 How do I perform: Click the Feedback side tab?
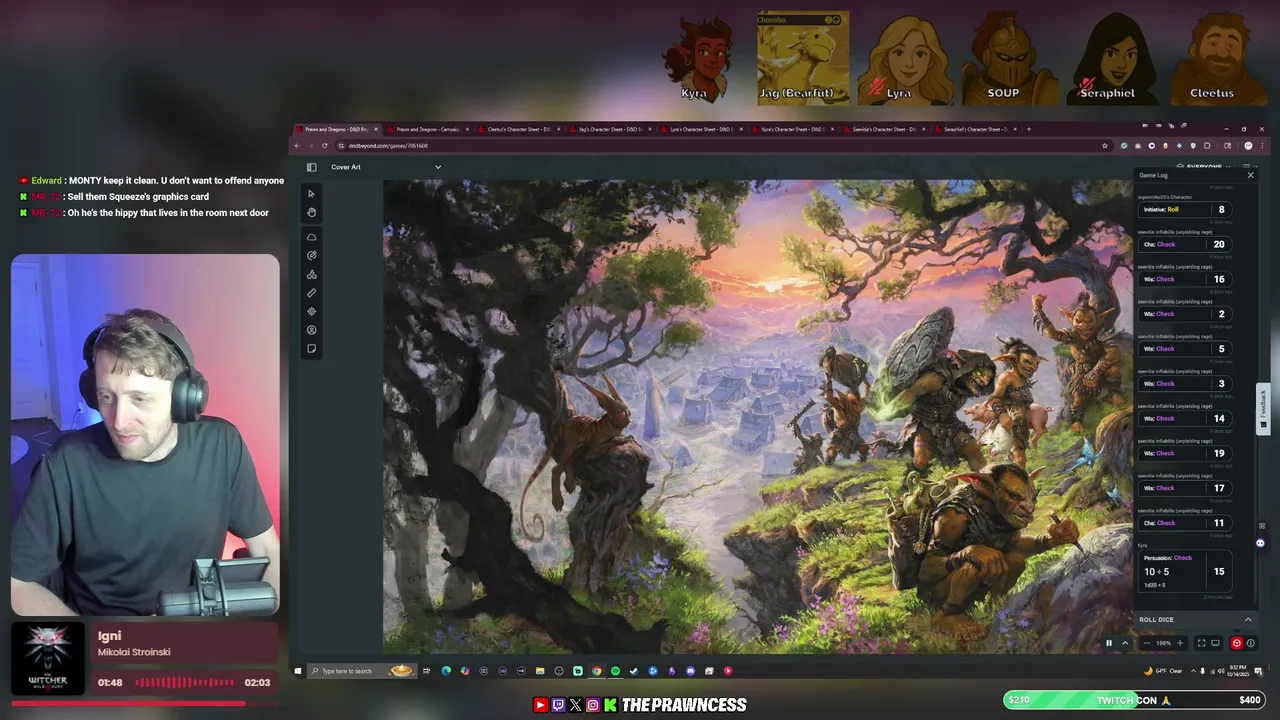(x=1263, y=408)
